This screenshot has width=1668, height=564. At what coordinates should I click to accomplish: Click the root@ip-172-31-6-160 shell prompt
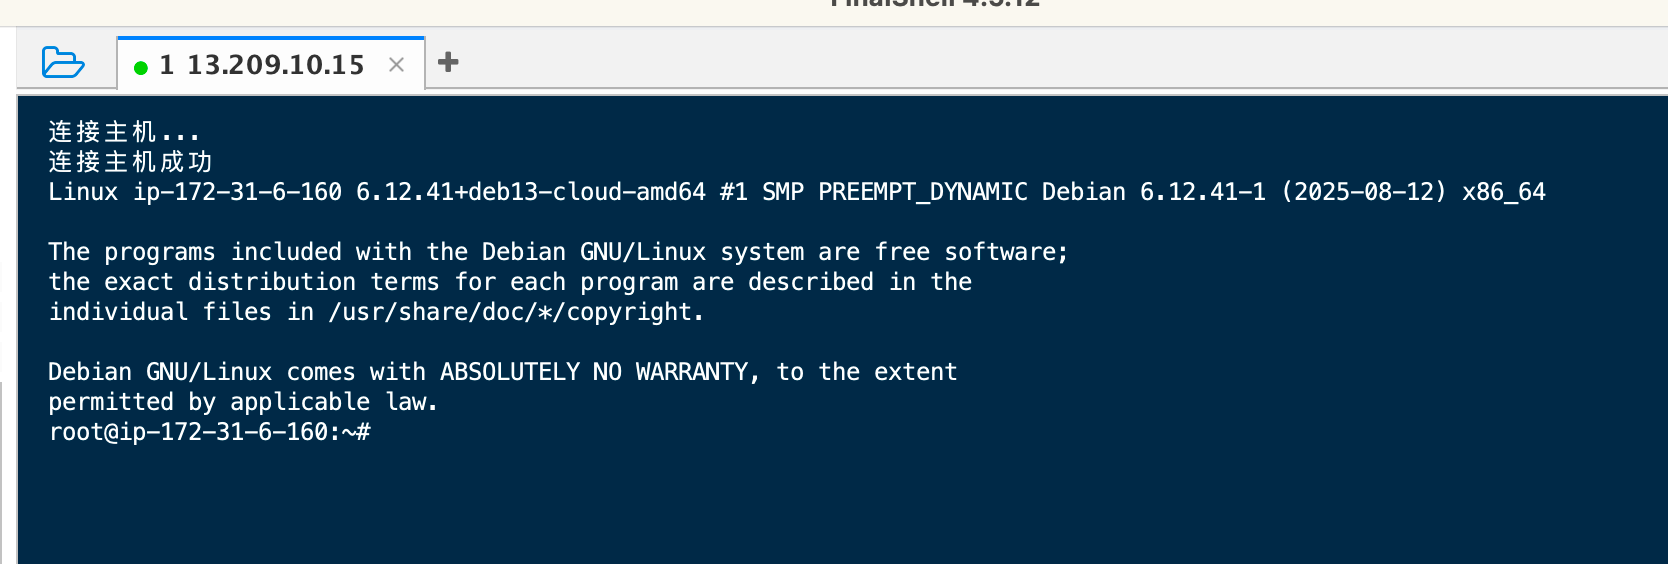tap(209, 432)
